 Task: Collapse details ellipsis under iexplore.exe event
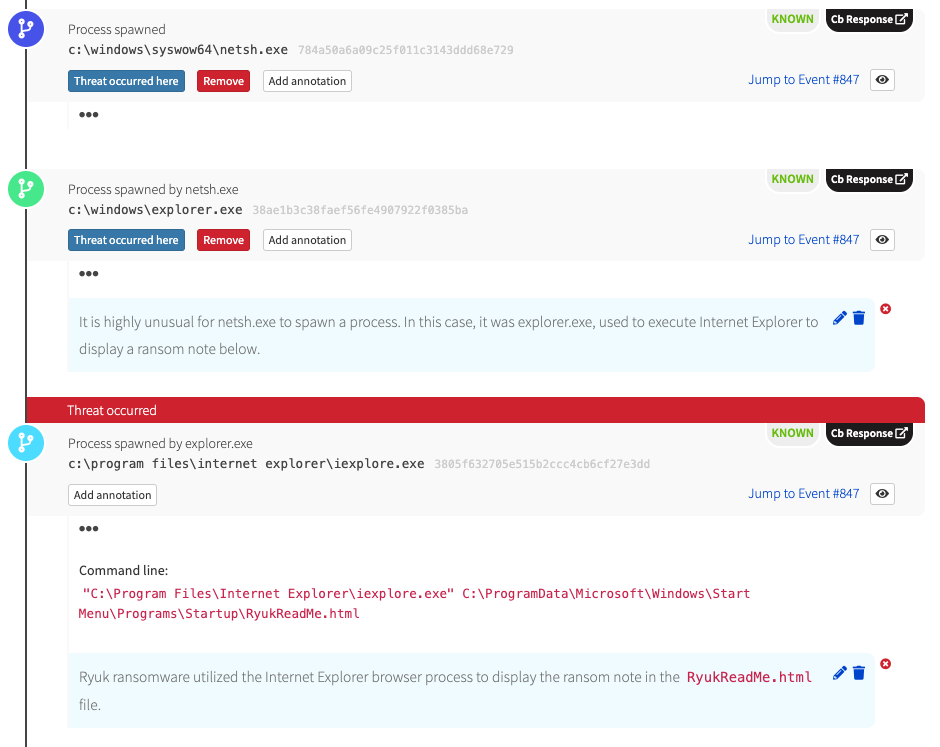(x=89, y=529)
